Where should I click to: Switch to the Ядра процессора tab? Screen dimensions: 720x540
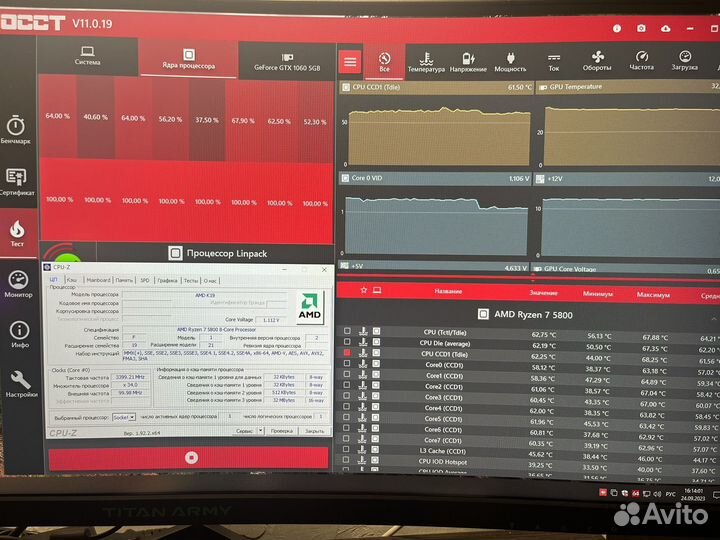pyautogui.click(x=189, y=59)
